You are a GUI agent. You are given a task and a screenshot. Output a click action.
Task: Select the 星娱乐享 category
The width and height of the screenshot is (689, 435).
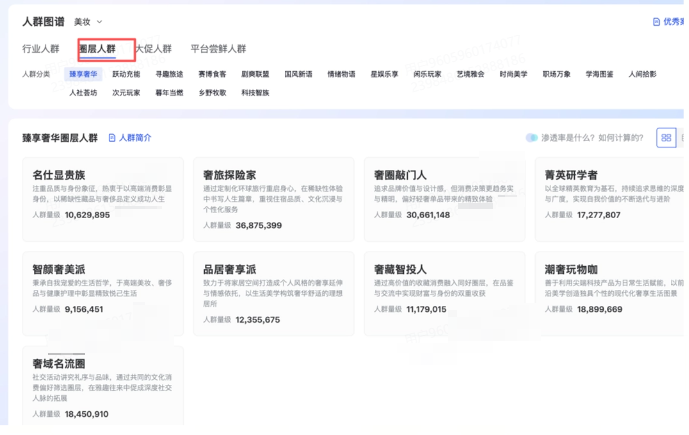click(x=384, y=74)
